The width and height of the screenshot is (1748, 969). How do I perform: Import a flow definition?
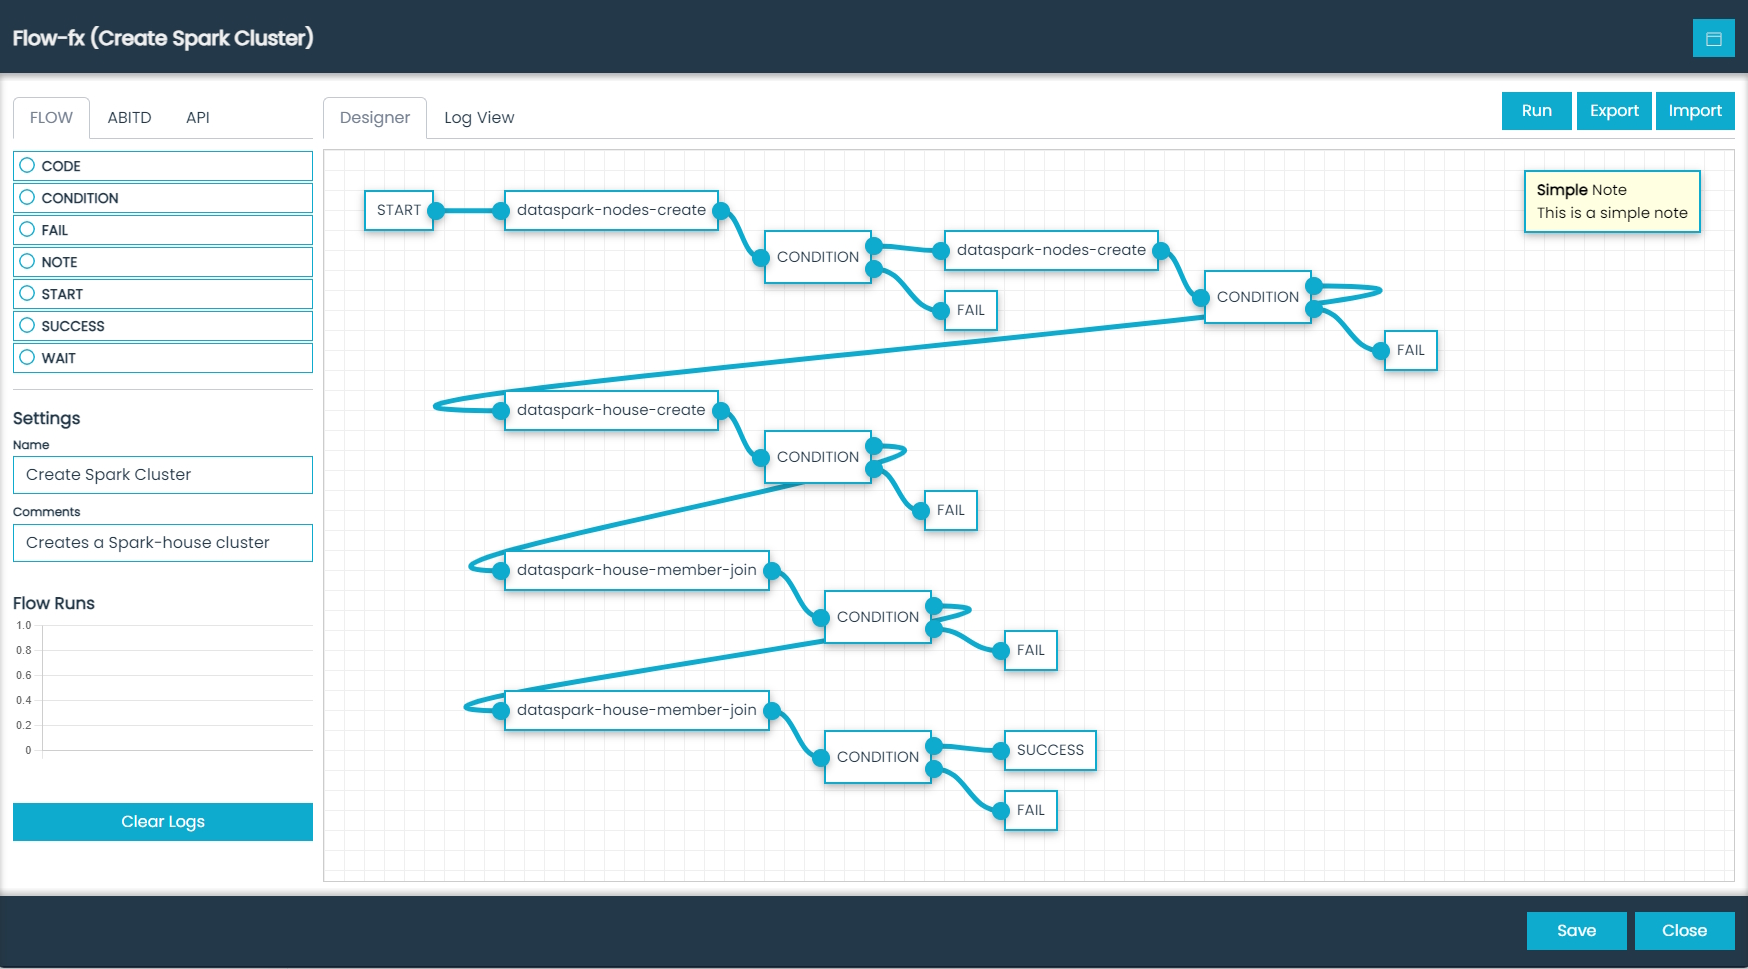click(x=1695, y=110)
